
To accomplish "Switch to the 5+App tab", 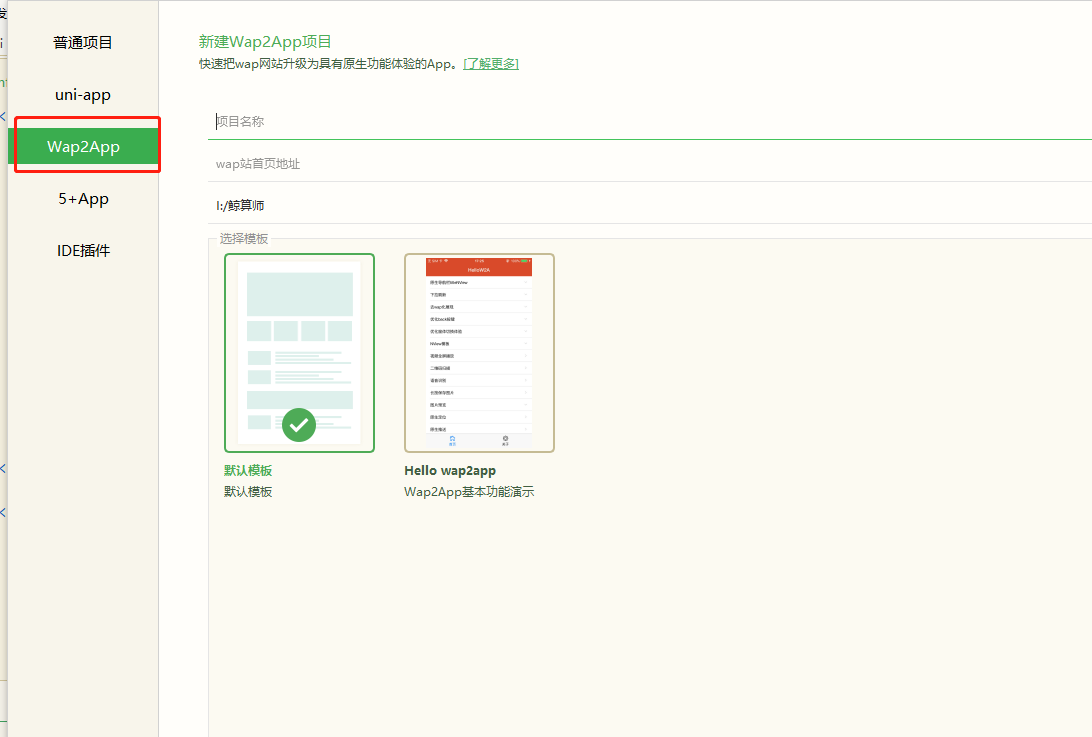I will click(83, 198).
